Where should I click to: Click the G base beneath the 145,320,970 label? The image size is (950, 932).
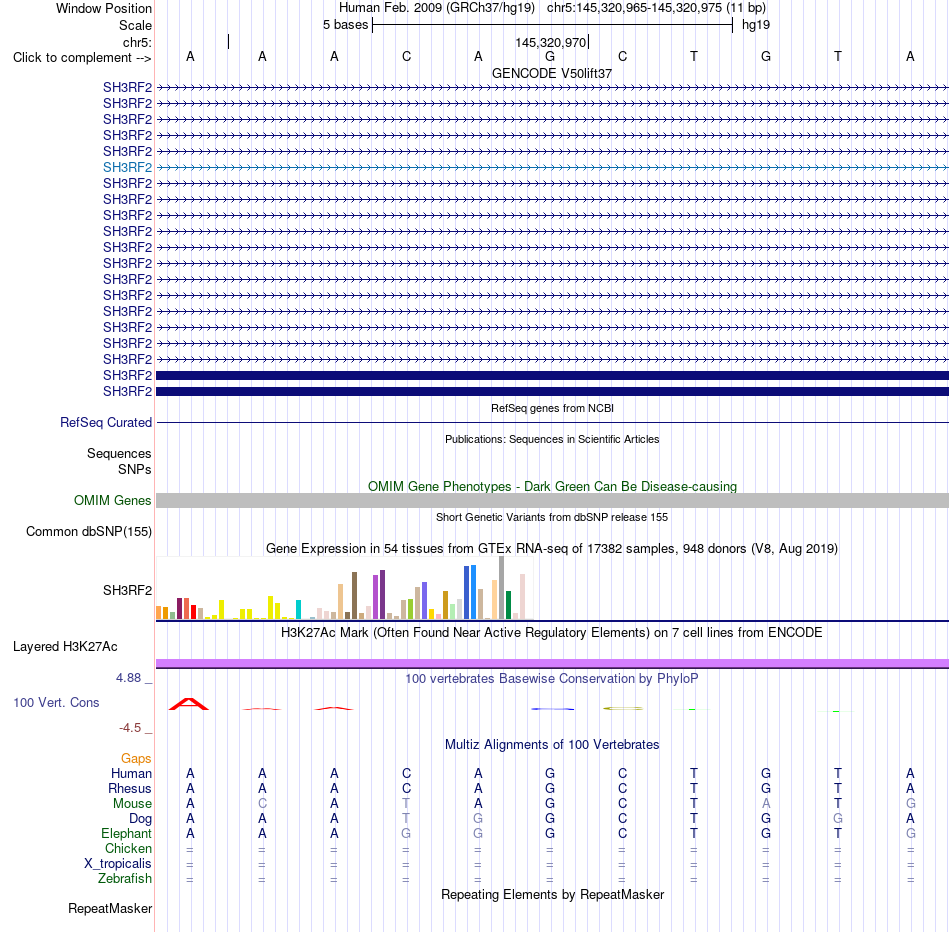tap(550, 56)
